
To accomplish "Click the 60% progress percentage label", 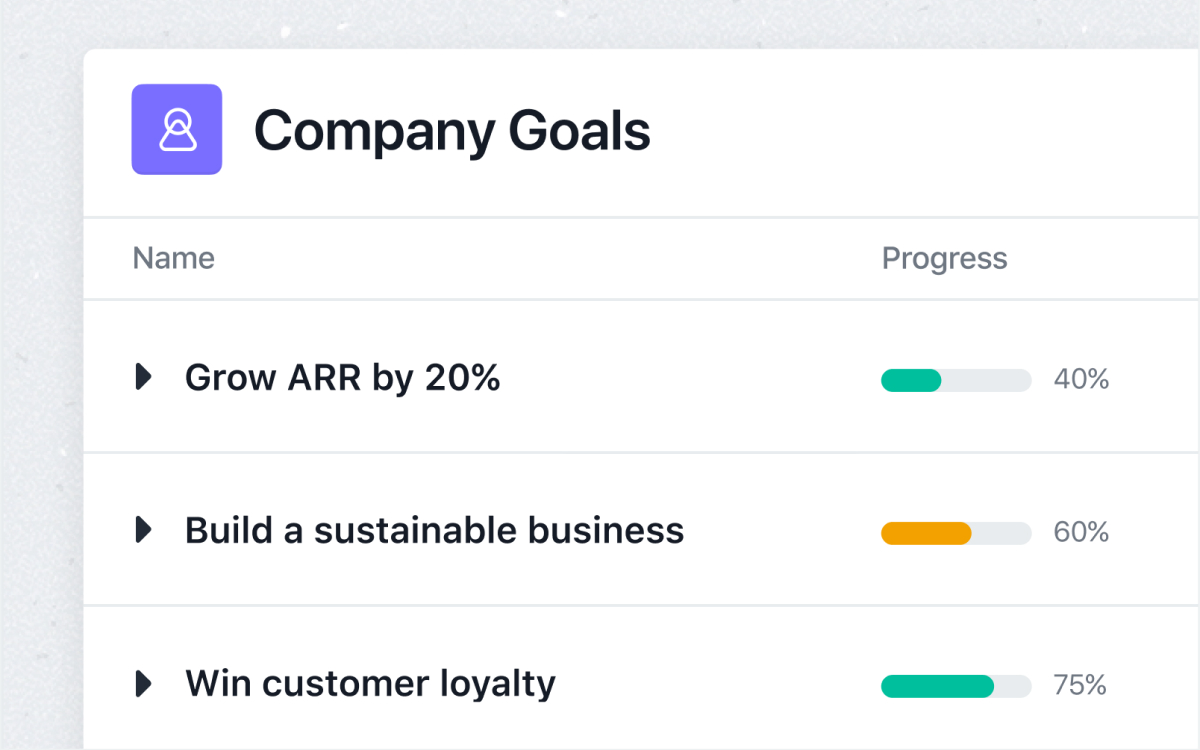I will click(1081, 533).
